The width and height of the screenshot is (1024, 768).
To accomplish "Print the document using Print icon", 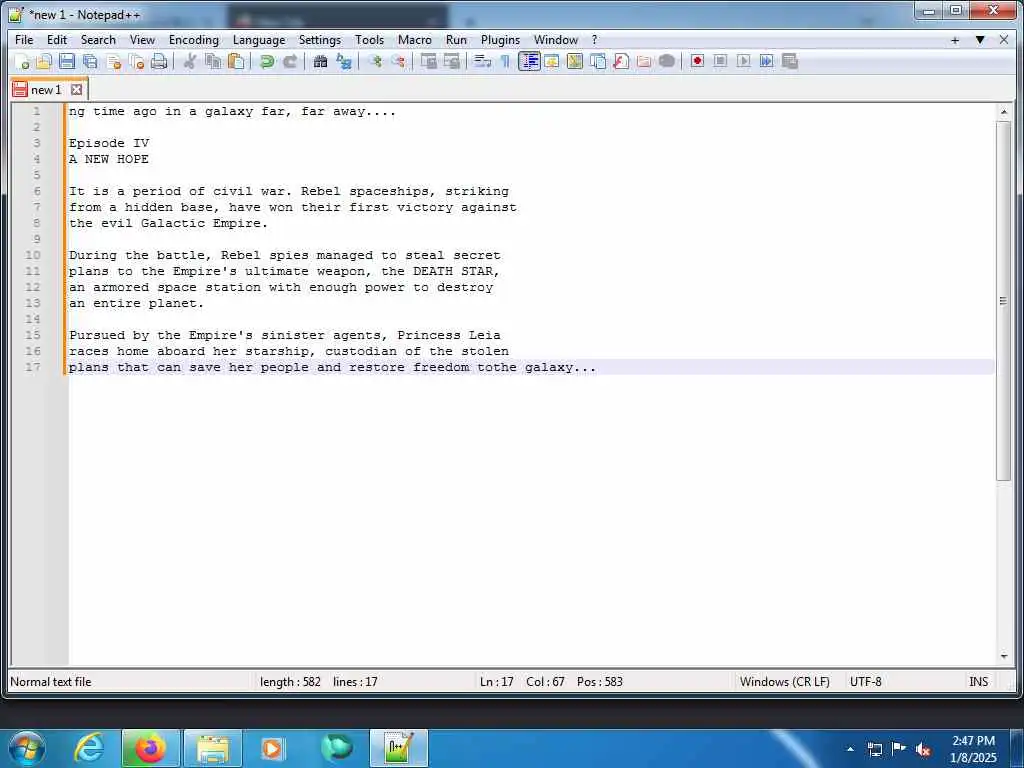I will tap(159, 61).
